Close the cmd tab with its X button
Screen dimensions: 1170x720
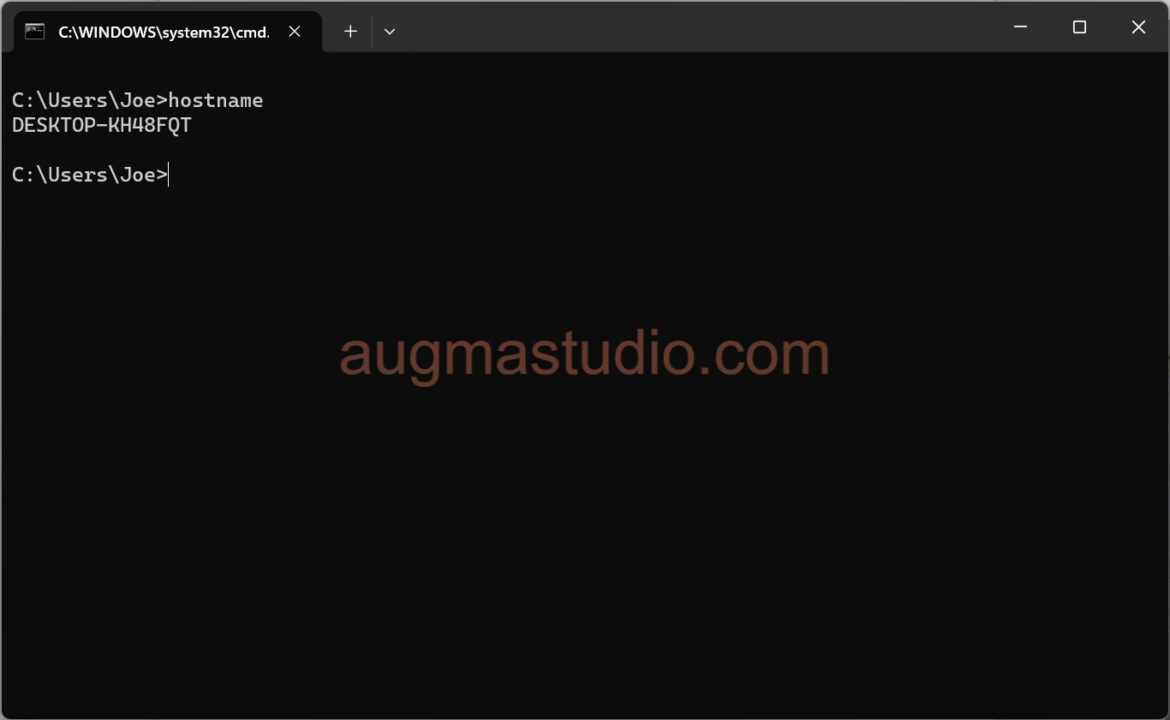pos(294,31)
